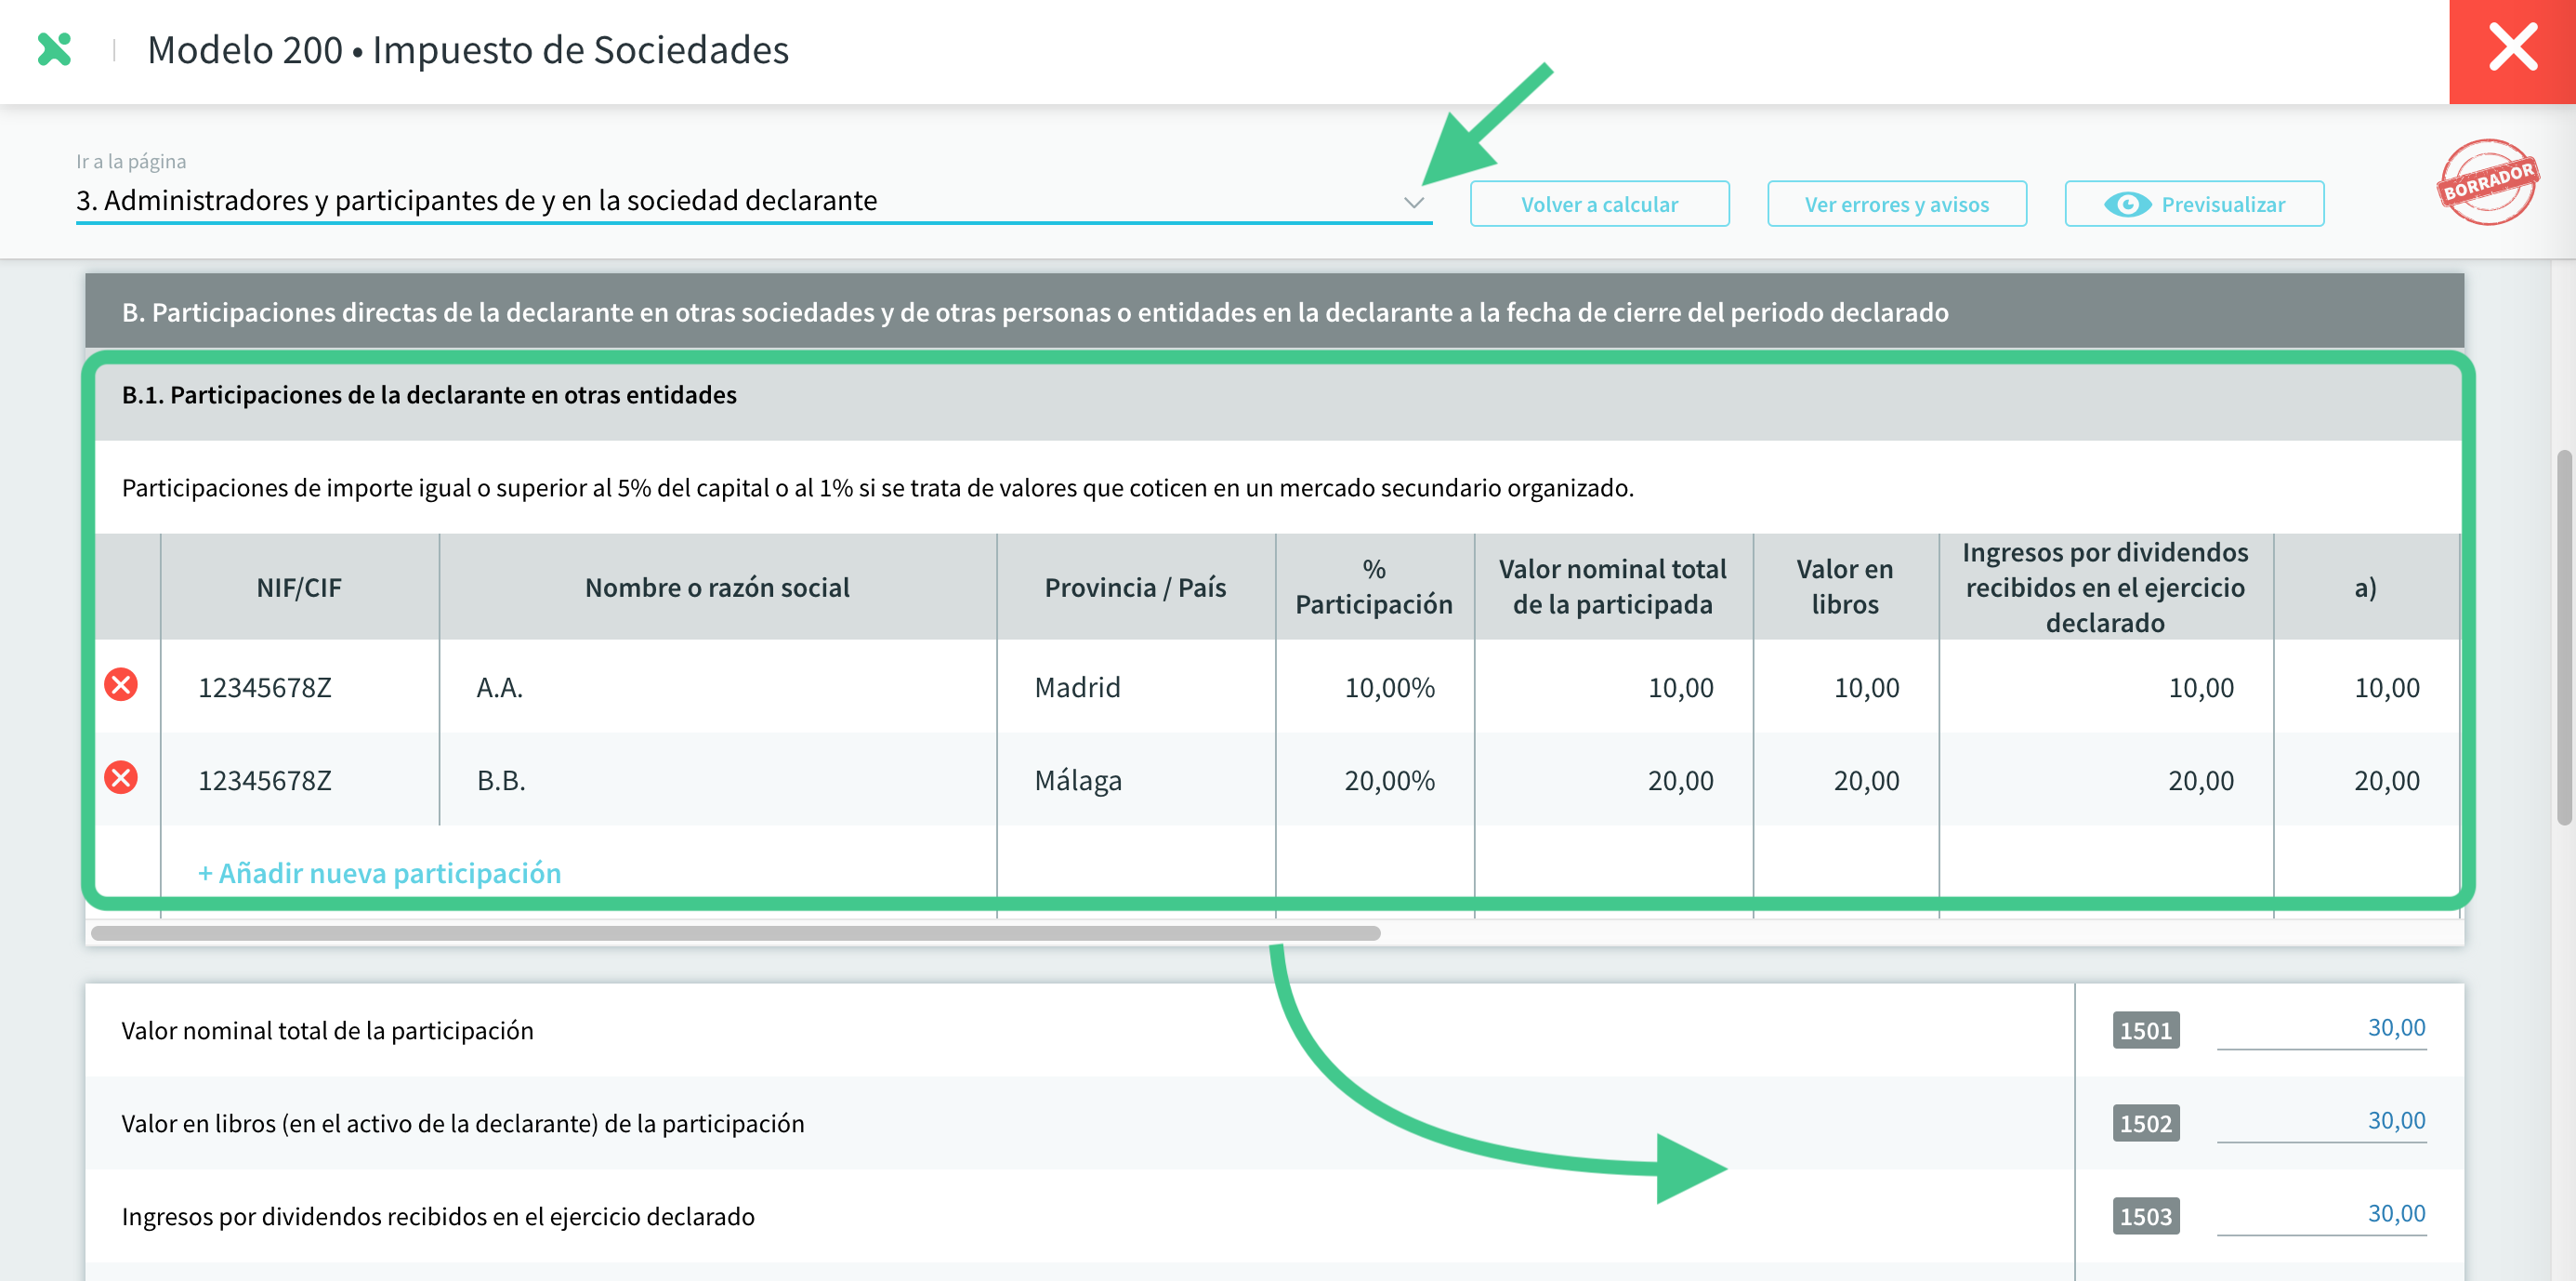This screenshot has width=2576, height=1281.
Task: Open Ver errores y avisos
Action: point(1896,204)
